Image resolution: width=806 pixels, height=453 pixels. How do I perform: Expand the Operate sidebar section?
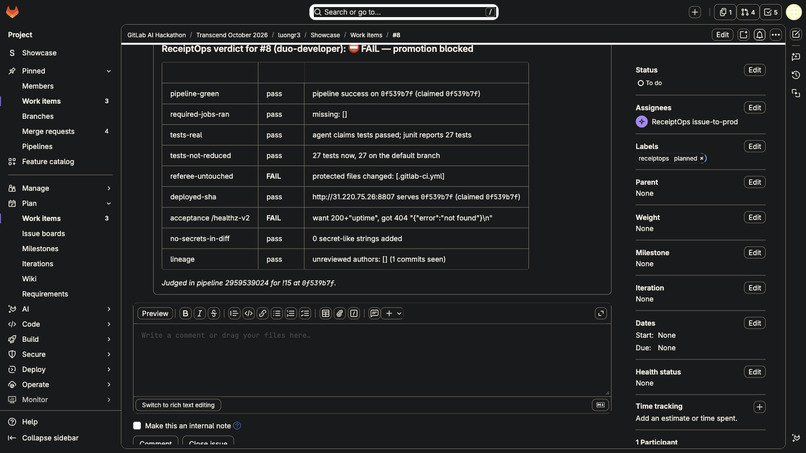(x=108, y=384)
